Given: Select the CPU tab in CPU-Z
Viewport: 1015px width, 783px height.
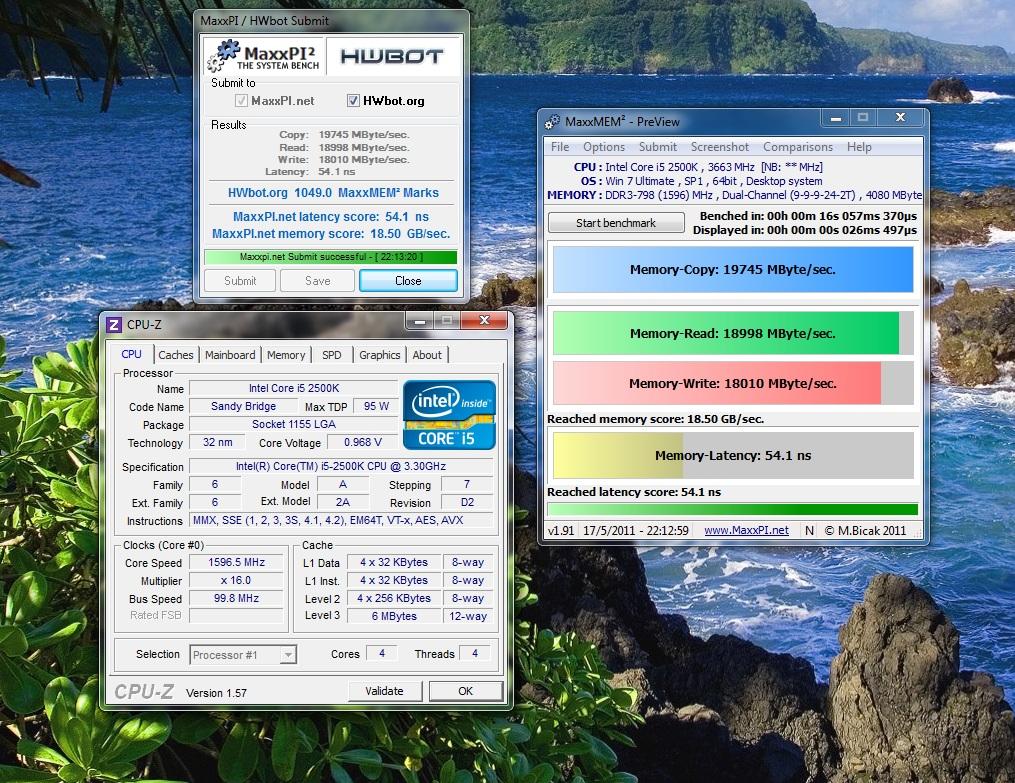Looking at the screenshot, I should click(x=131, y=354).
